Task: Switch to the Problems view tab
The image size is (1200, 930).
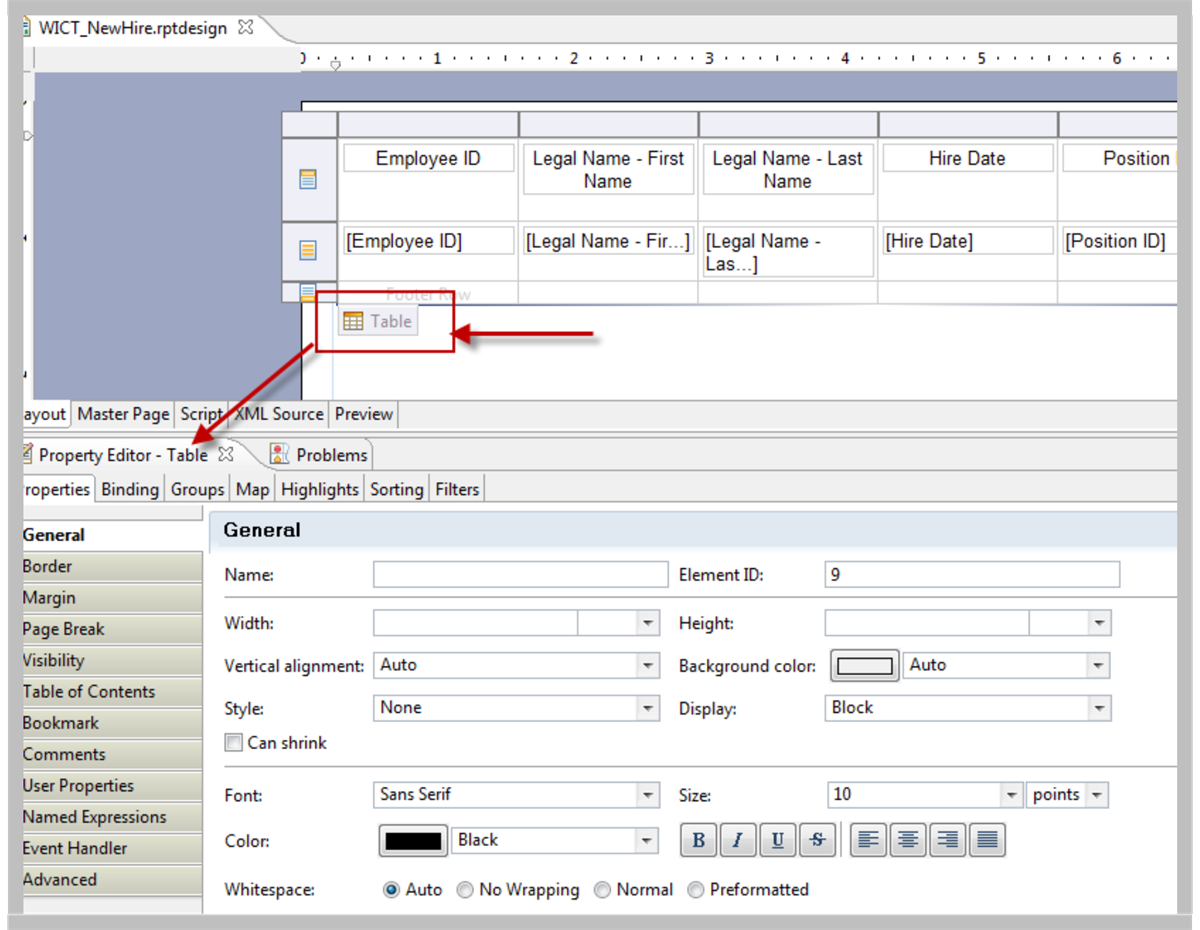Action: pyautogui.click(x=319, y=455)
